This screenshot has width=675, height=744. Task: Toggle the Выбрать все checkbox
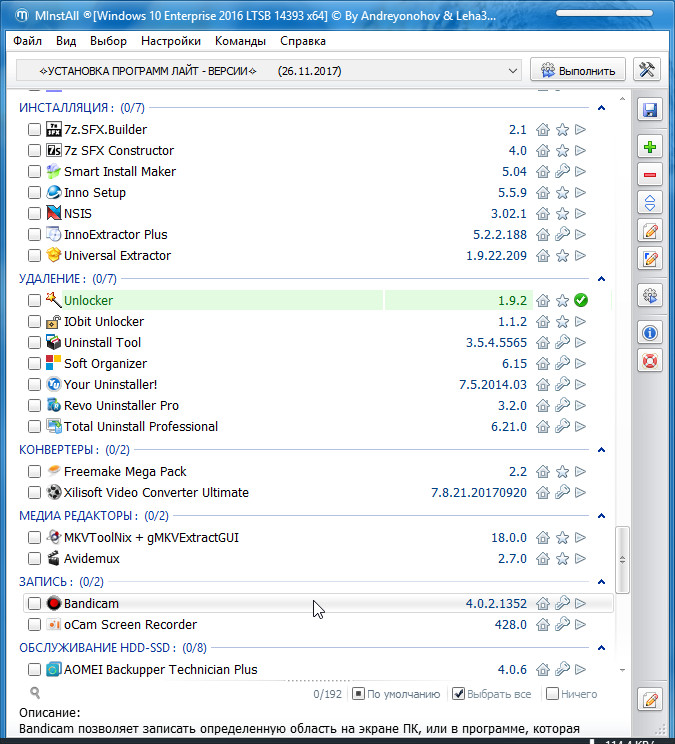[x=459, y=694]
